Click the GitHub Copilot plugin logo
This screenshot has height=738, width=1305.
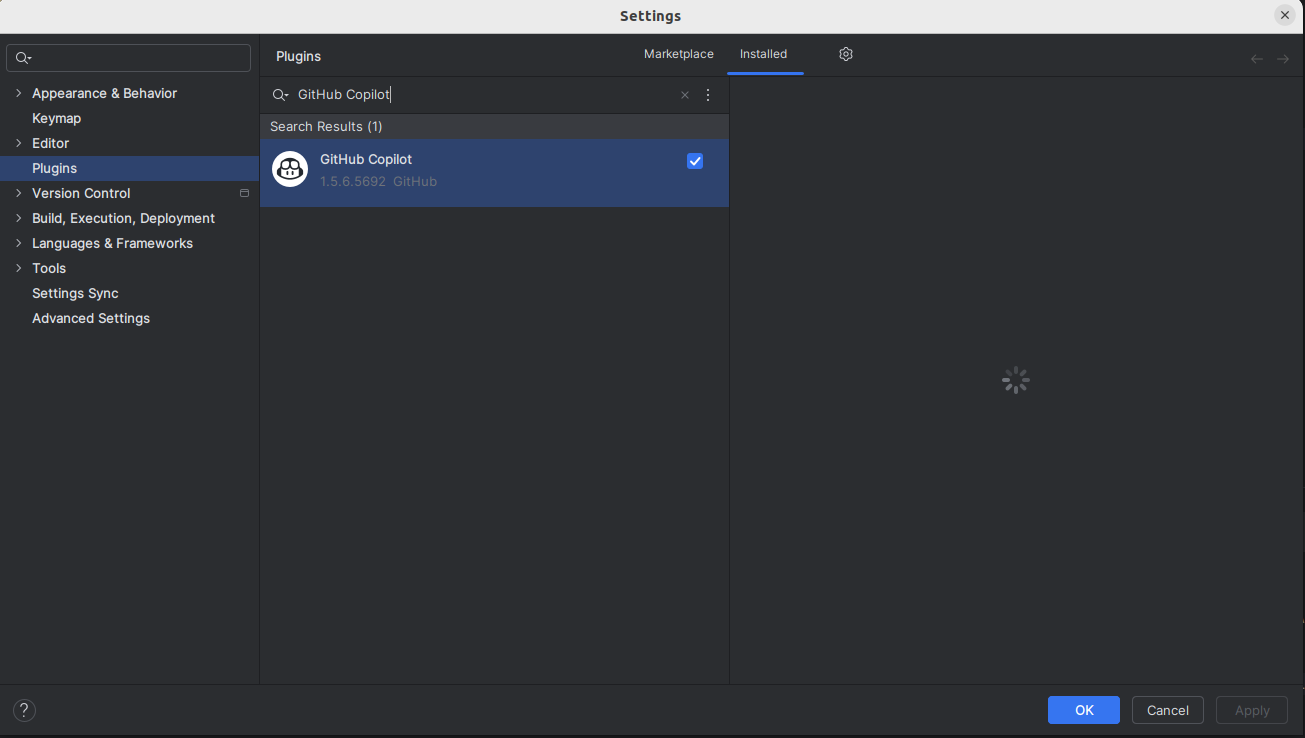[x=290, y=169]
